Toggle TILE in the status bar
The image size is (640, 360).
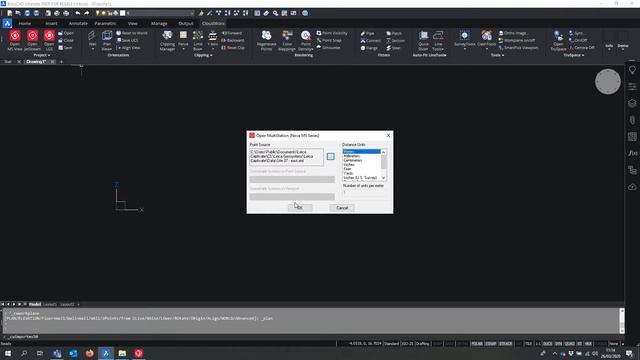pos(528,344)
